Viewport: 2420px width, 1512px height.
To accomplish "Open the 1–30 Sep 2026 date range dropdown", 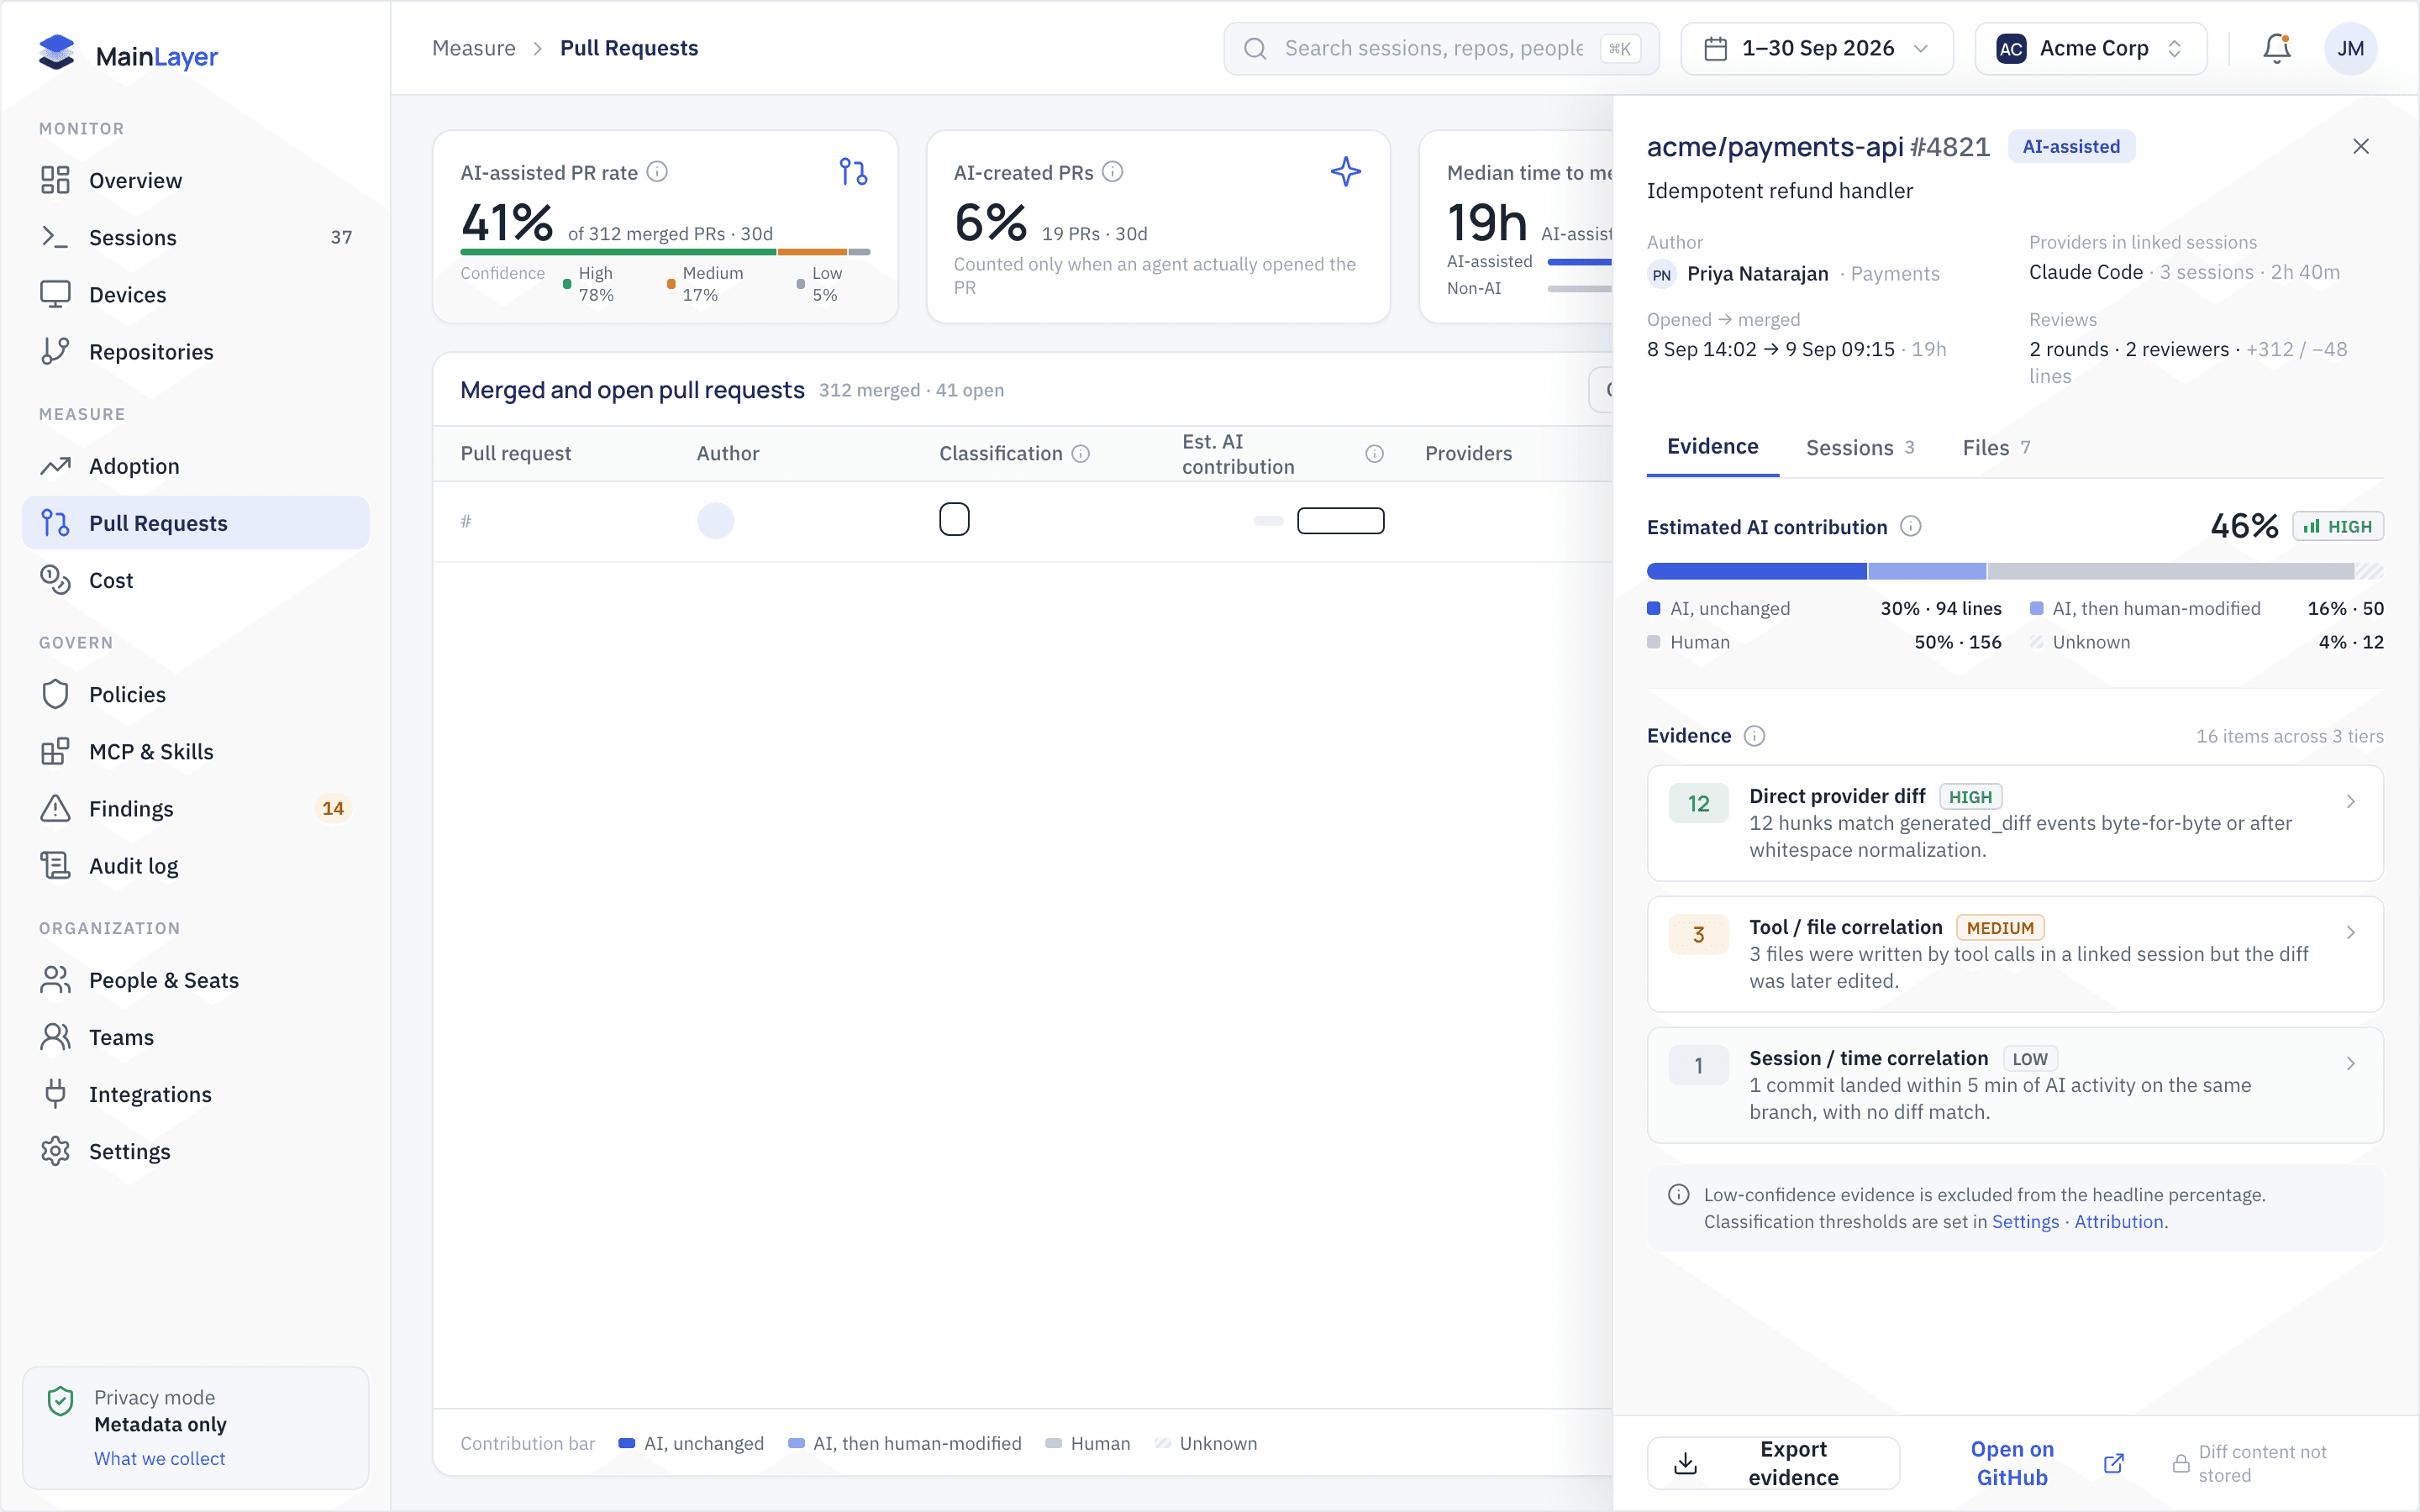I will tap(1817, 48).
